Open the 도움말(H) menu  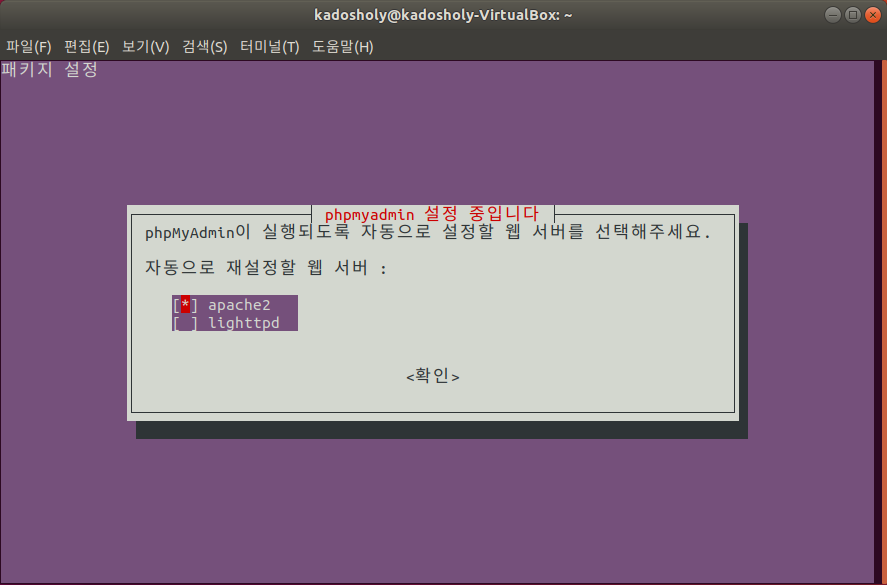click(x=343, y=47)
